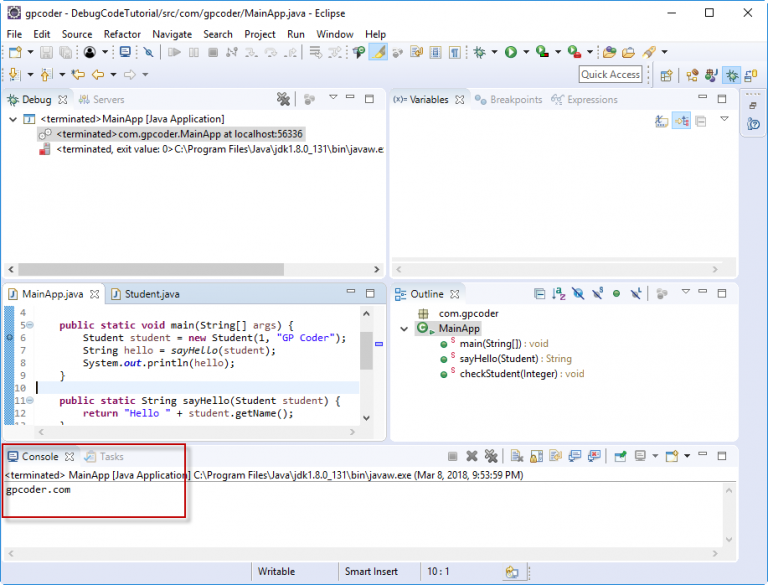The width and height of the screenshot is (768, 585).
Task: Click the Debug bug icon in the toolbar
Action: point(480,52)
